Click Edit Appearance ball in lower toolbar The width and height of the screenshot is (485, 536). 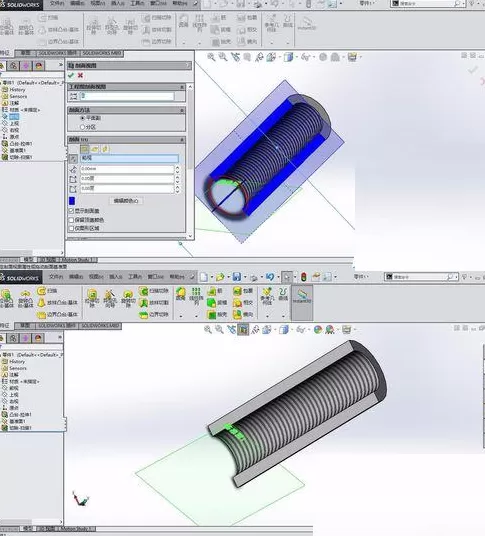tap(318, 330)
